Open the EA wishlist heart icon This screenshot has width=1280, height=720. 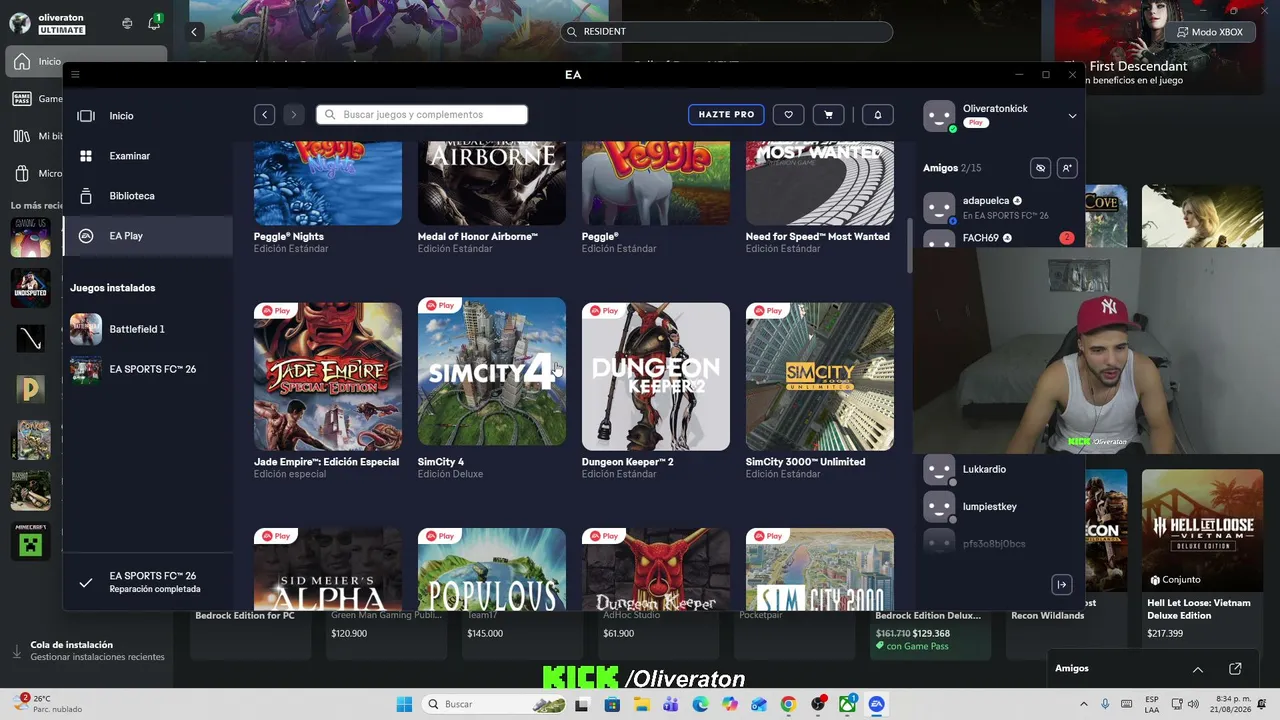[x=788, y=115]
